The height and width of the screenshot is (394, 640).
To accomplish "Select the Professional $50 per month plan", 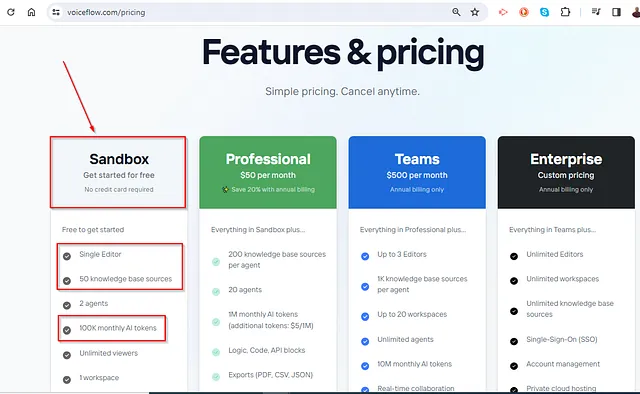I will (x=268, y=172).
